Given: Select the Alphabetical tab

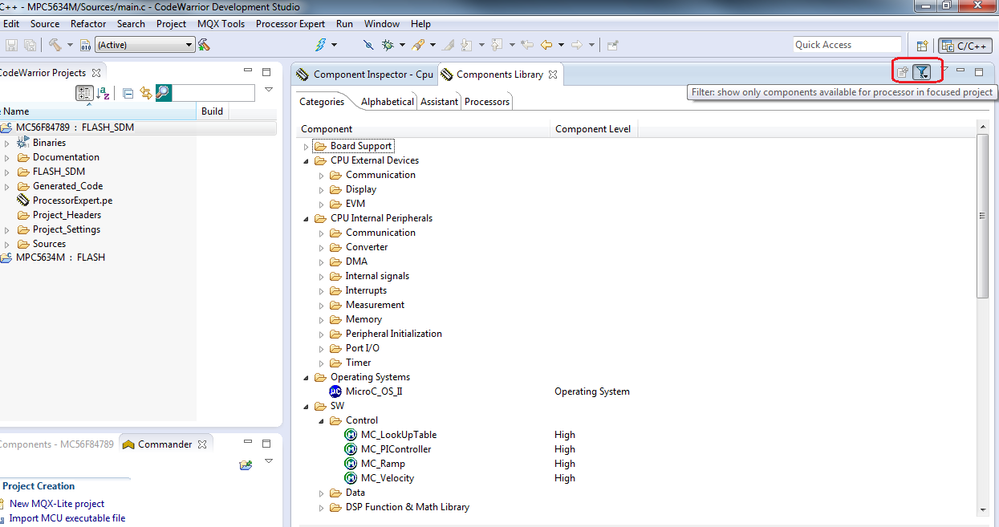Looking at the screenshot, I should pos(387,101).
